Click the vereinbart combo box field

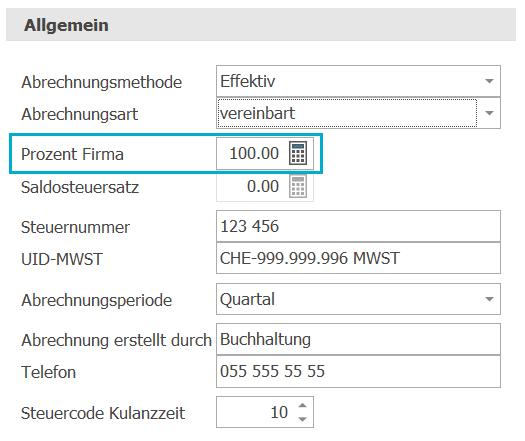point(358,113)
